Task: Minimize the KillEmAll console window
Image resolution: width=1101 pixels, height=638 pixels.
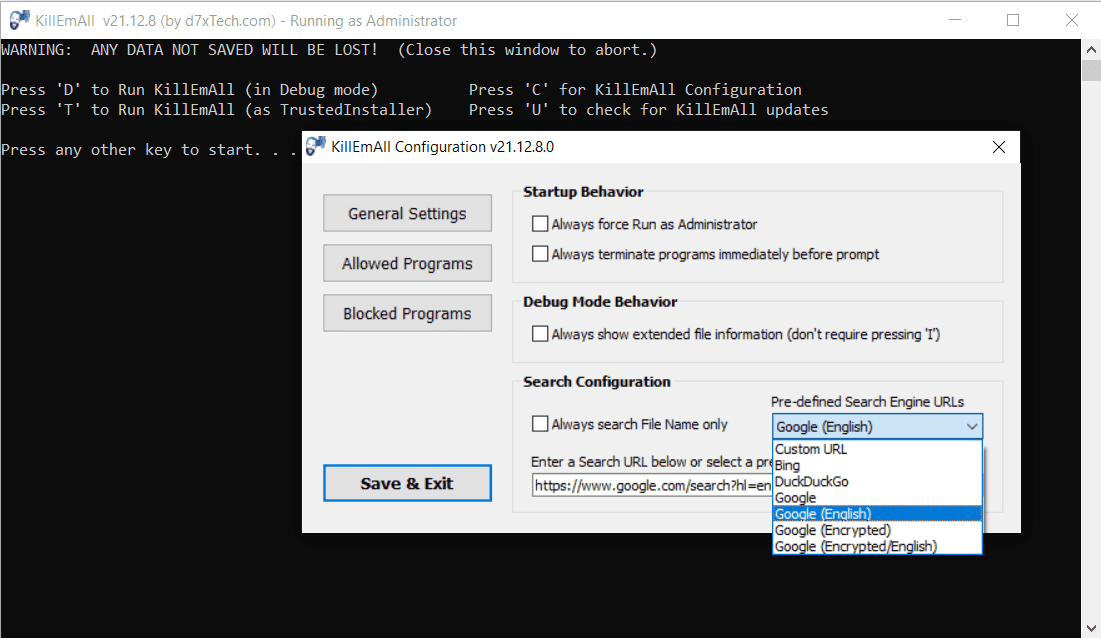Action: coord(954,20)
